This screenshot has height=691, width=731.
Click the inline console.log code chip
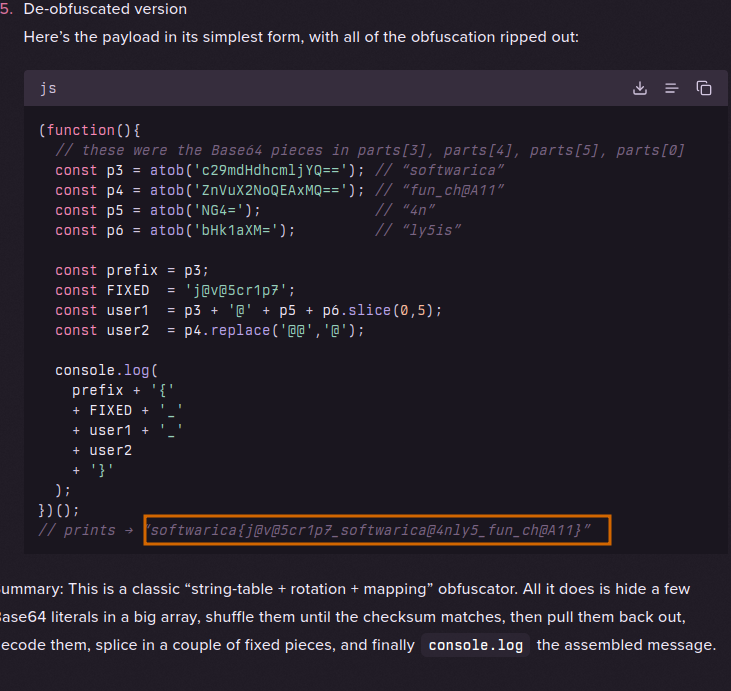(475, 645)
